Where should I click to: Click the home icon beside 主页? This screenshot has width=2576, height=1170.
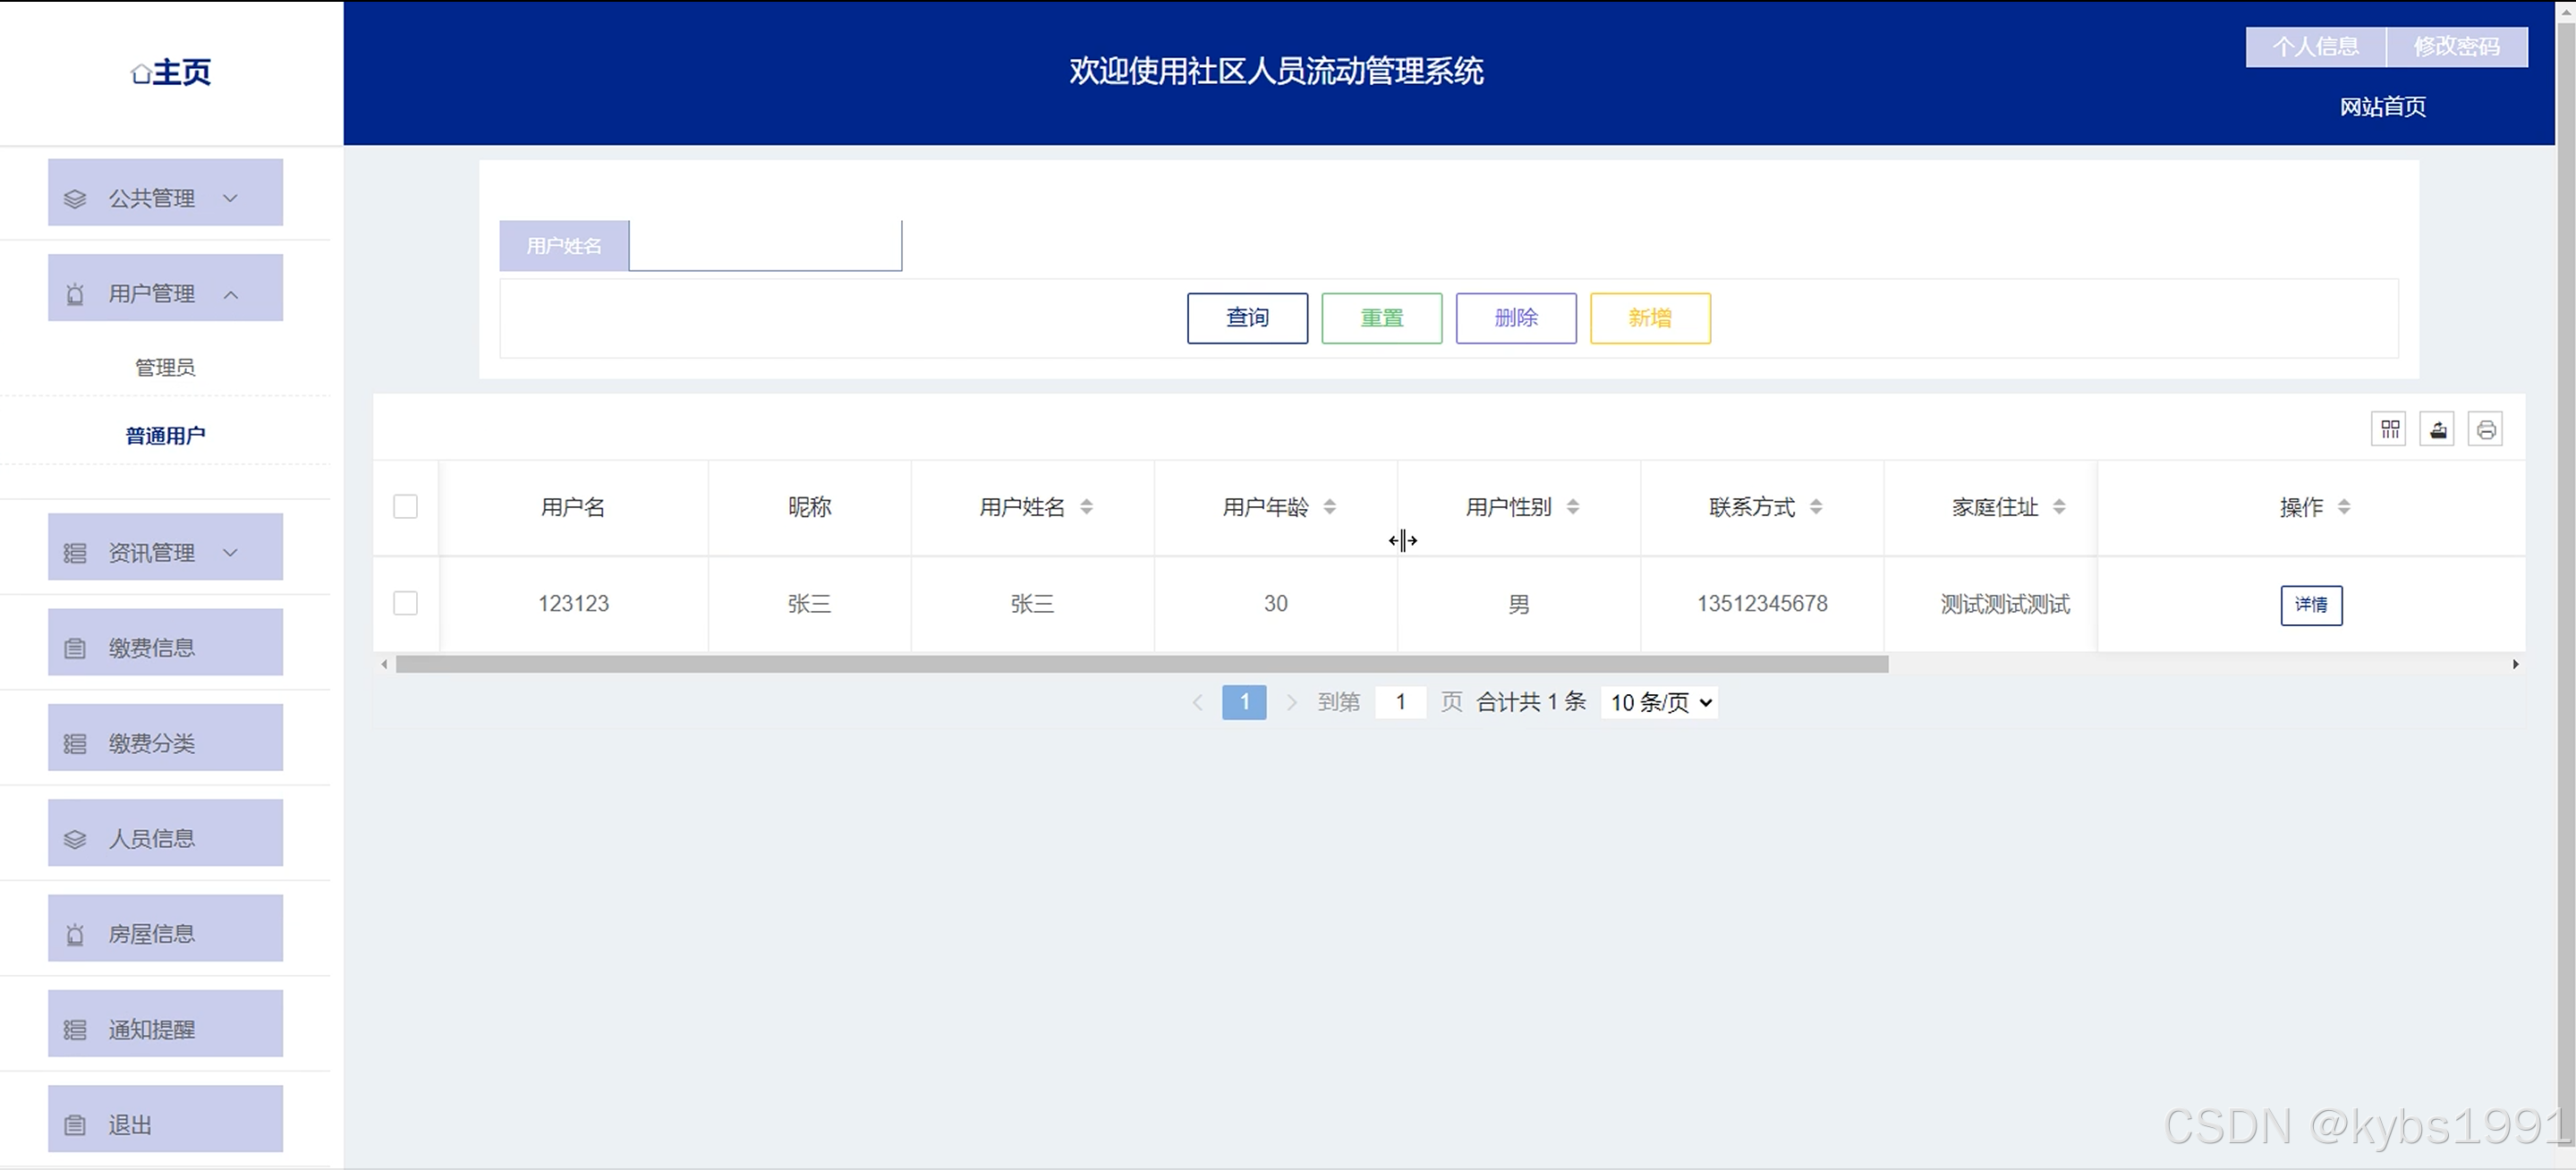point(141,74)
